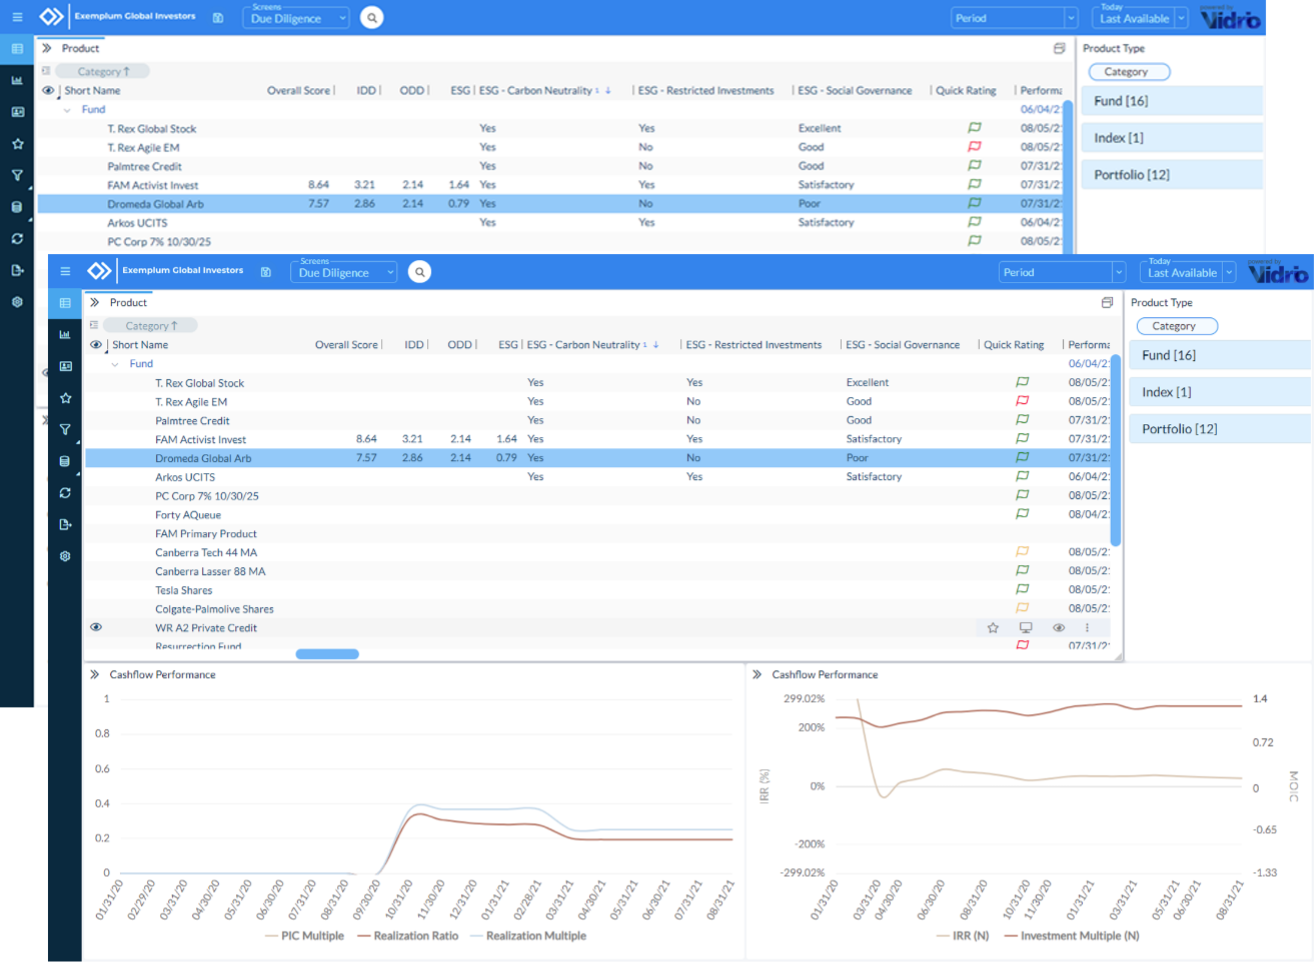Open Due Diligence screens dropdown in front window
Viewport: 1316px width, 965px height.
(x=344, y=272)
